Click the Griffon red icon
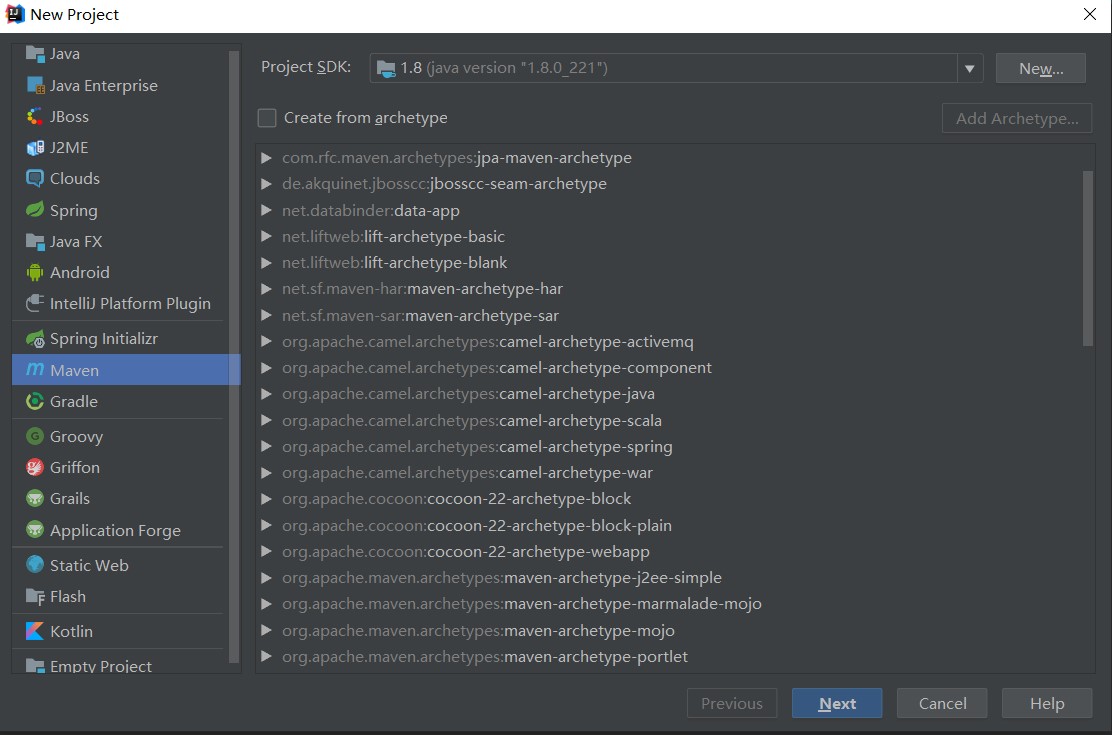Image resolution: width=1112 pixels, height=735 pixels. pyautogui.click(x=35, y=468)
